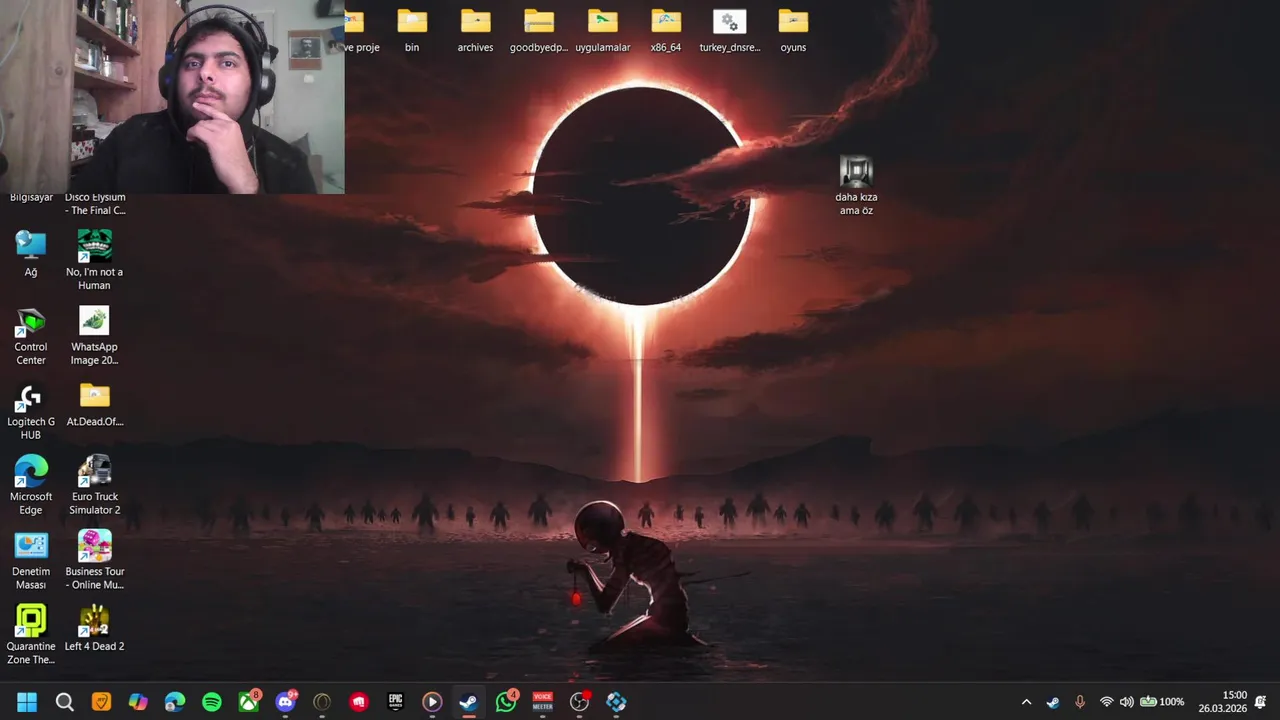Open OBS Studio from the taskbar
This screenshot has width=1280, height=720.
[580, 702]
